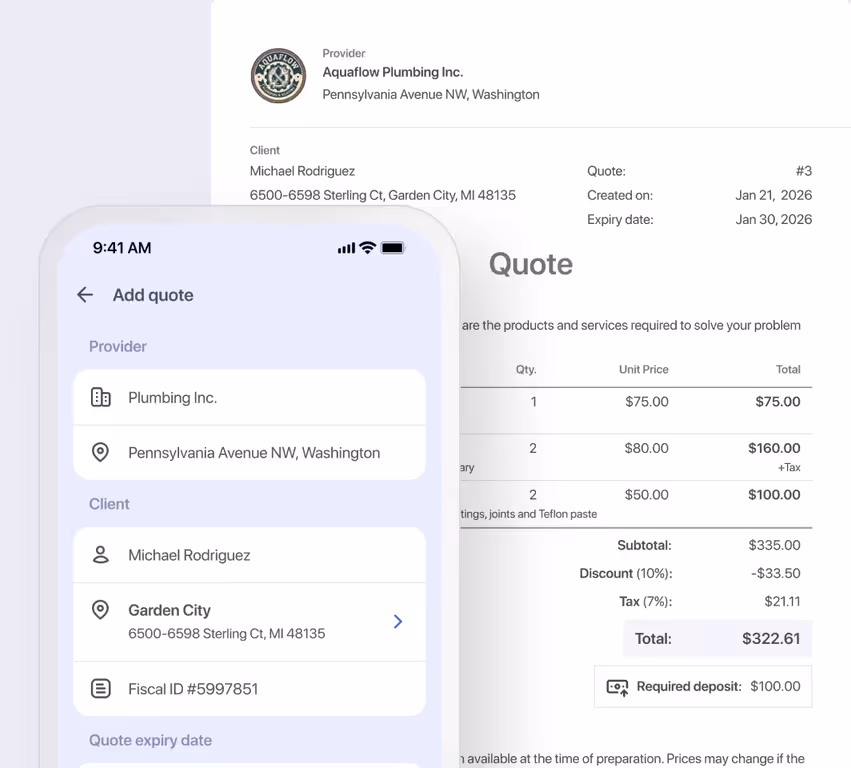
Task: Click the document icon beside Fiscal ID
Action: click(x=100, y=689)
